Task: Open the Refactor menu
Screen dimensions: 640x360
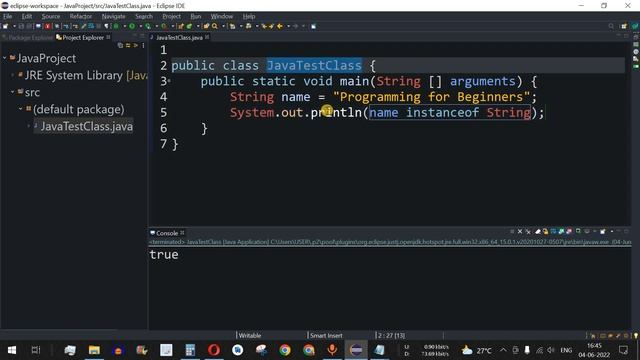Action: pyautogui.click(x=80, y=16)
